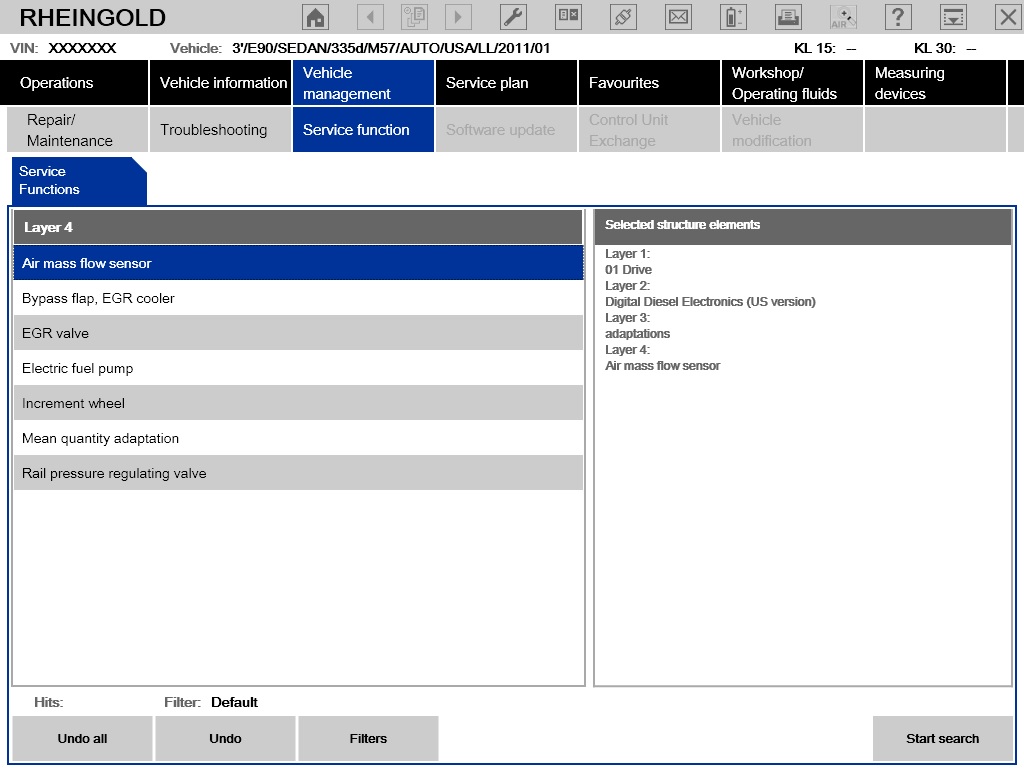
Task: Click the connection plug icon
Action: coord(623,17)
